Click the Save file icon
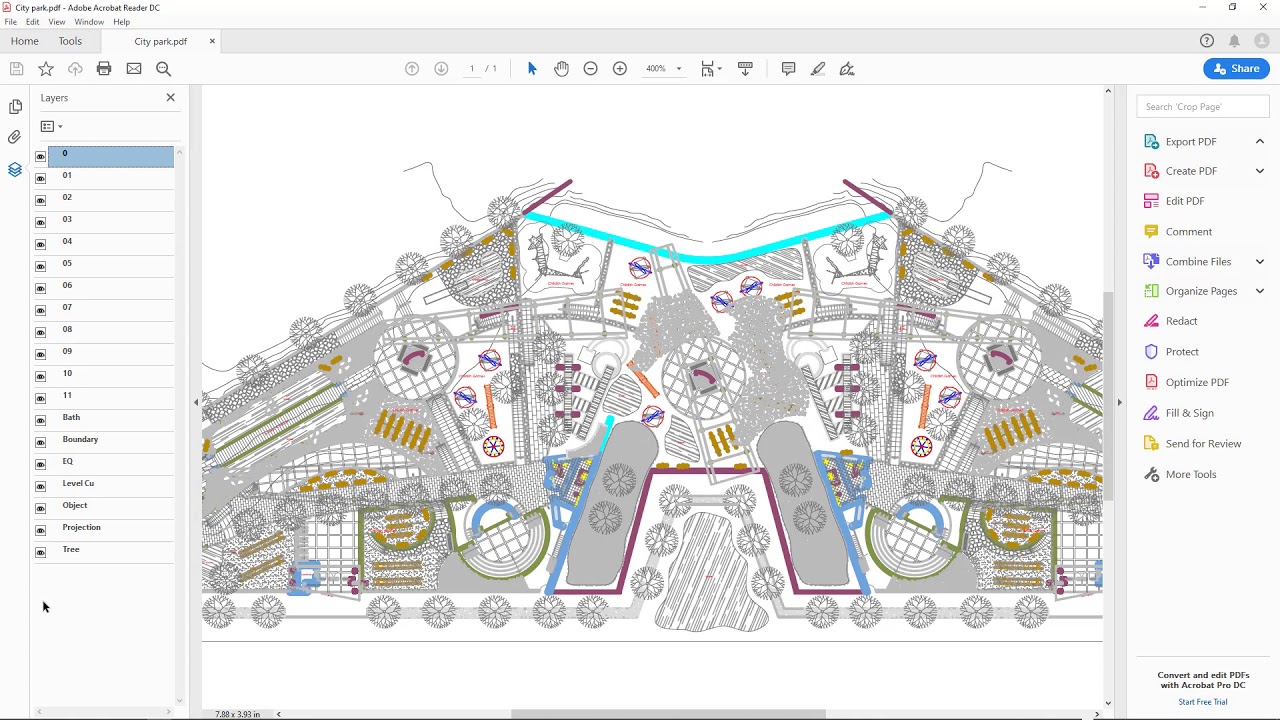1280x720 pixels. point(16,69)
